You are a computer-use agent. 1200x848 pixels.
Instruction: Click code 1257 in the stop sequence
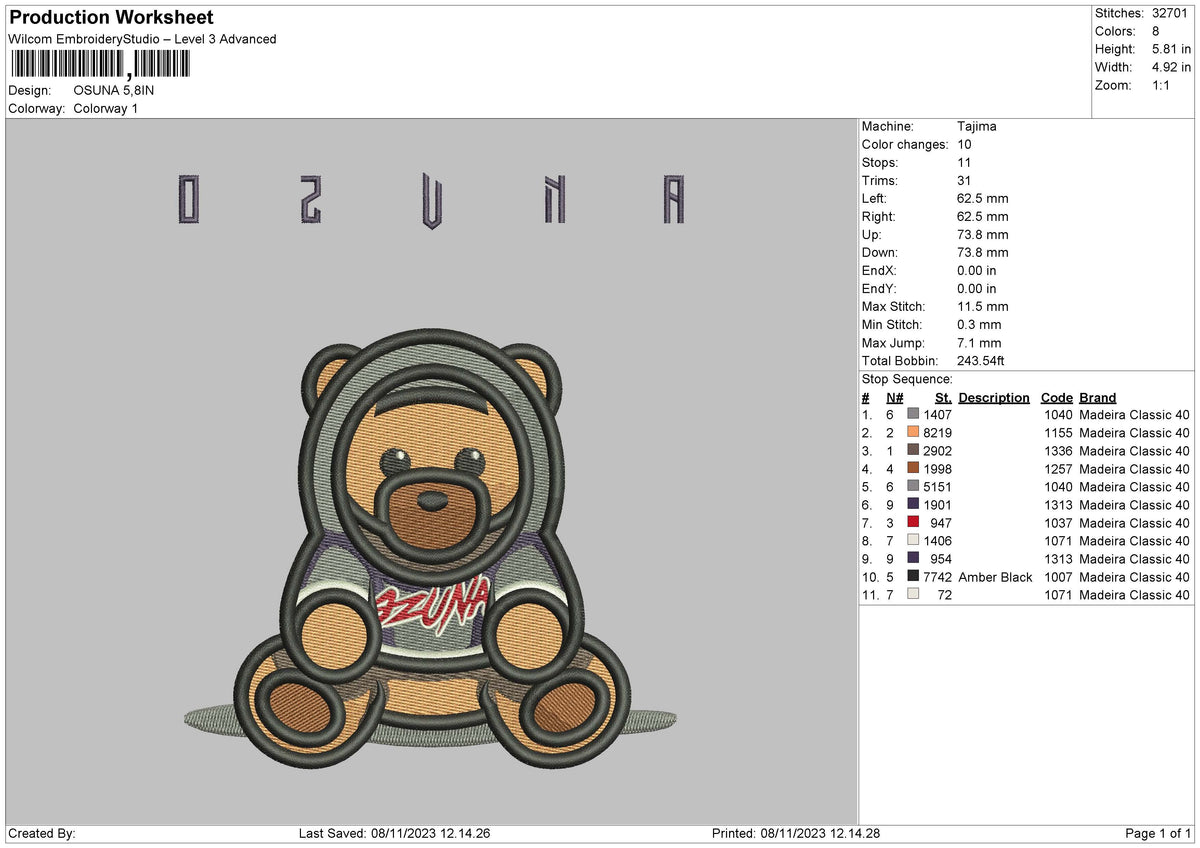1056,469
